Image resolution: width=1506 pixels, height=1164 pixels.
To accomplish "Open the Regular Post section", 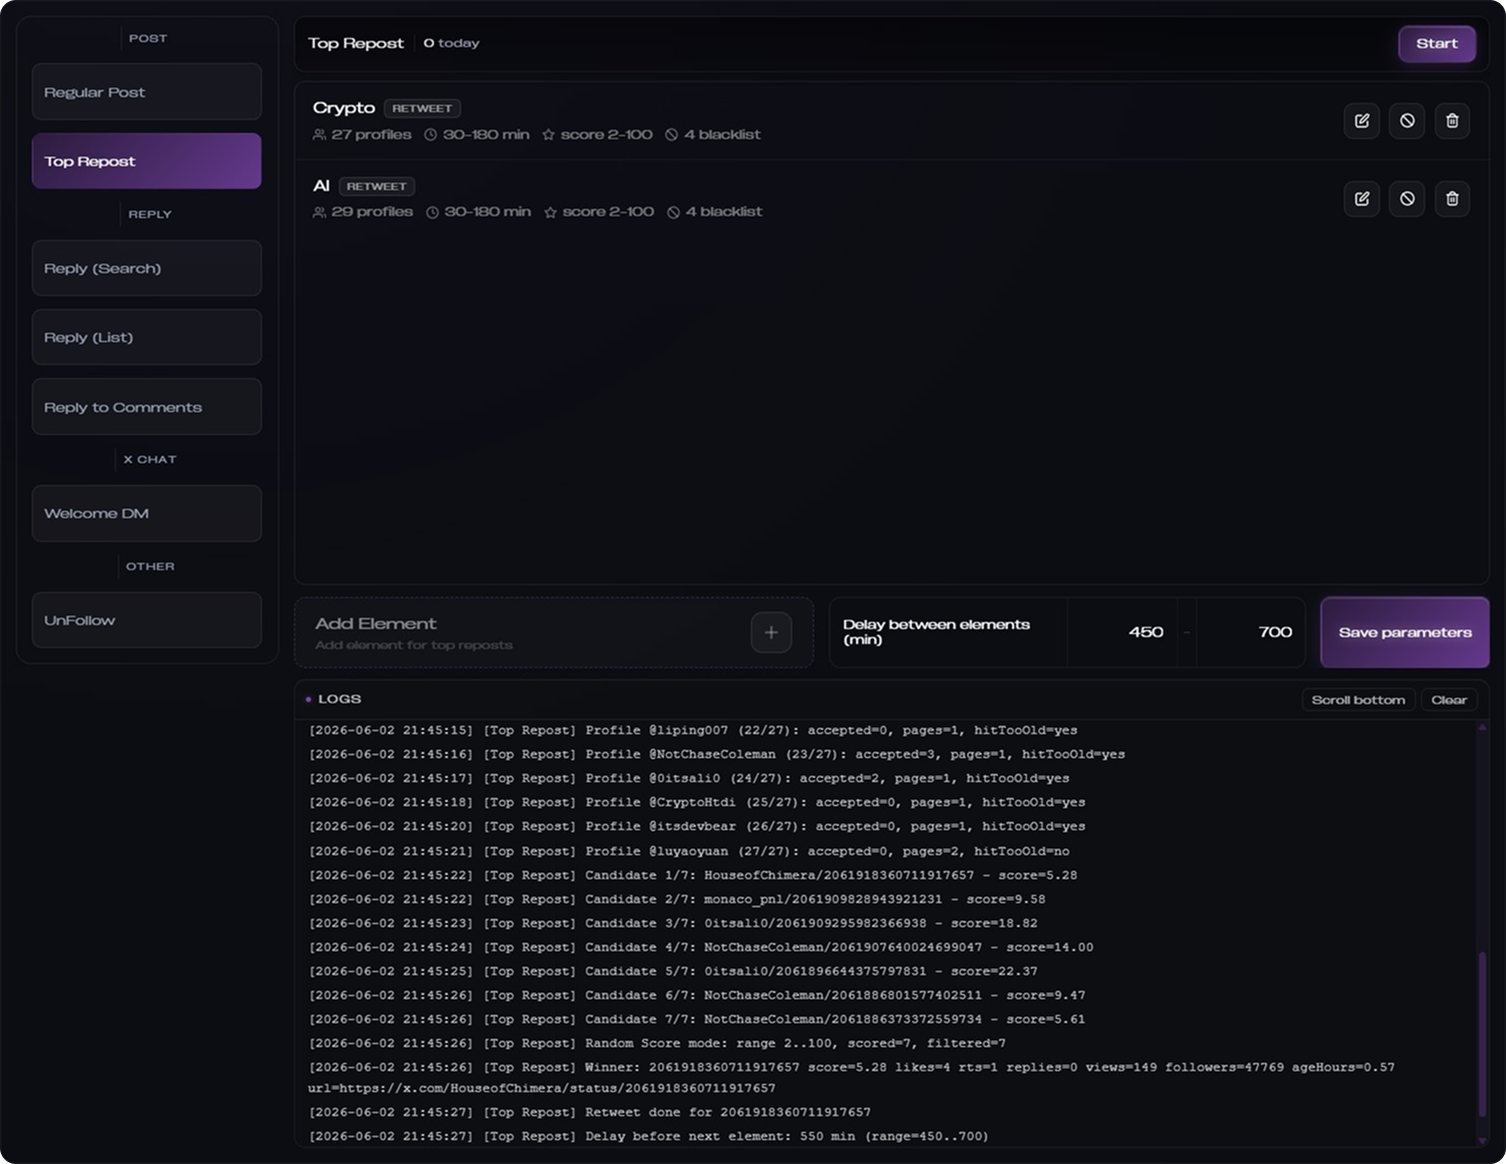I will pyautogui.click(x=147, y=92).
